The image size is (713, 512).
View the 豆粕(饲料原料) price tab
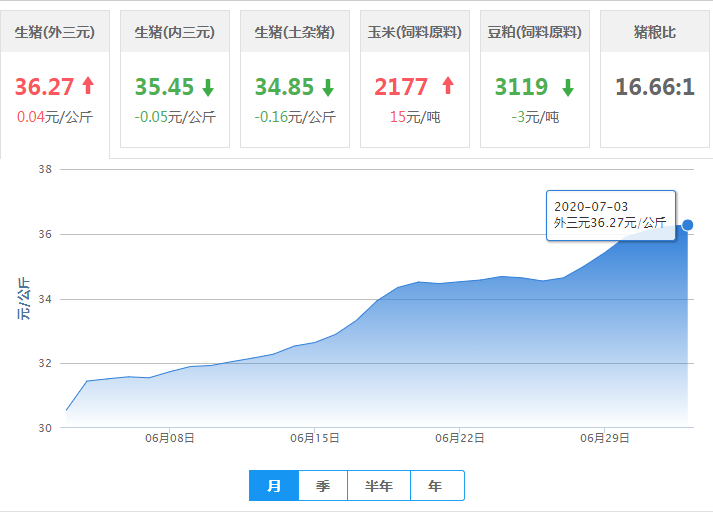[534, 32]
